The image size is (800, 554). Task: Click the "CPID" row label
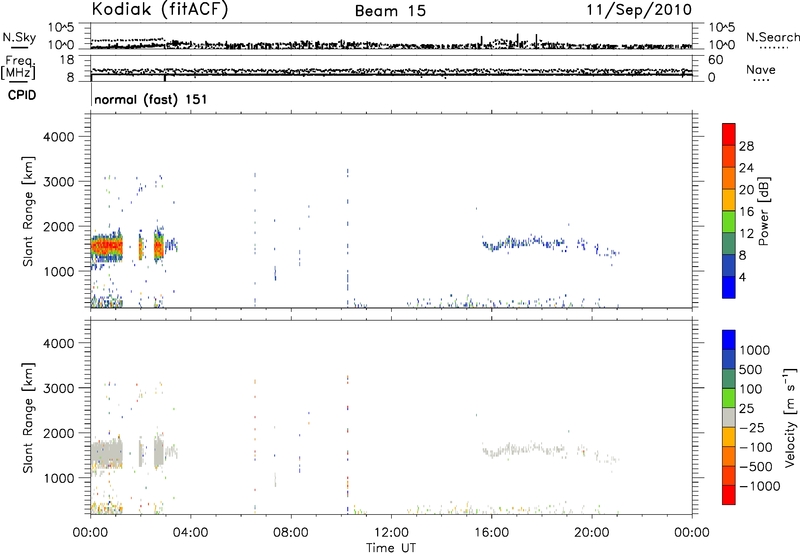[x=22, y=95]
